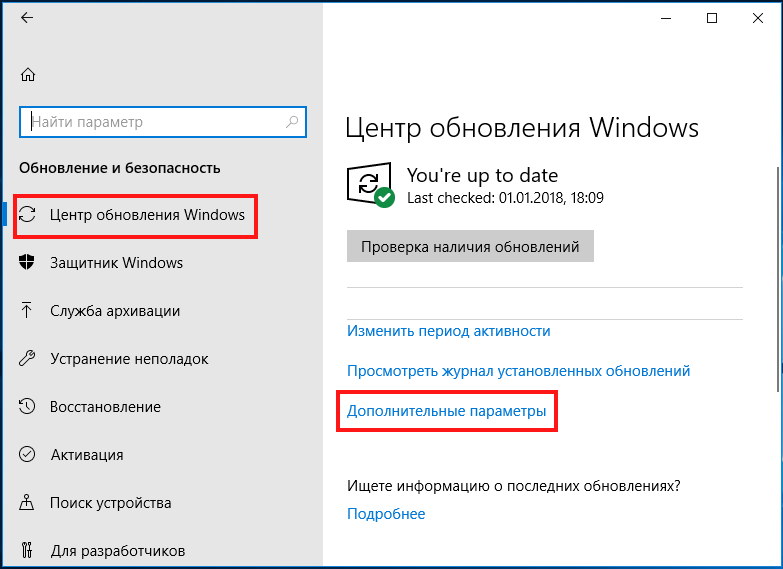The width and height of the screenshot is (783, 569).
Task: Click the clock icon for Восстановление
Action: coord(27,406)
